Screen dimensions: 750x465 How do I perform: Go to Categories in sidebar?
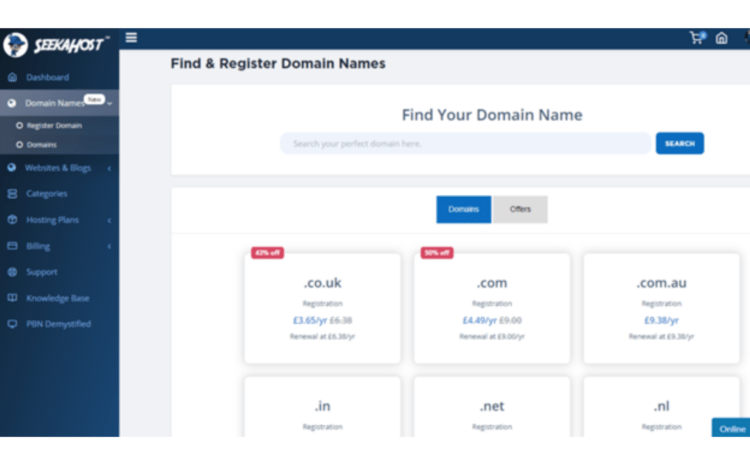[x=46, y=193]
